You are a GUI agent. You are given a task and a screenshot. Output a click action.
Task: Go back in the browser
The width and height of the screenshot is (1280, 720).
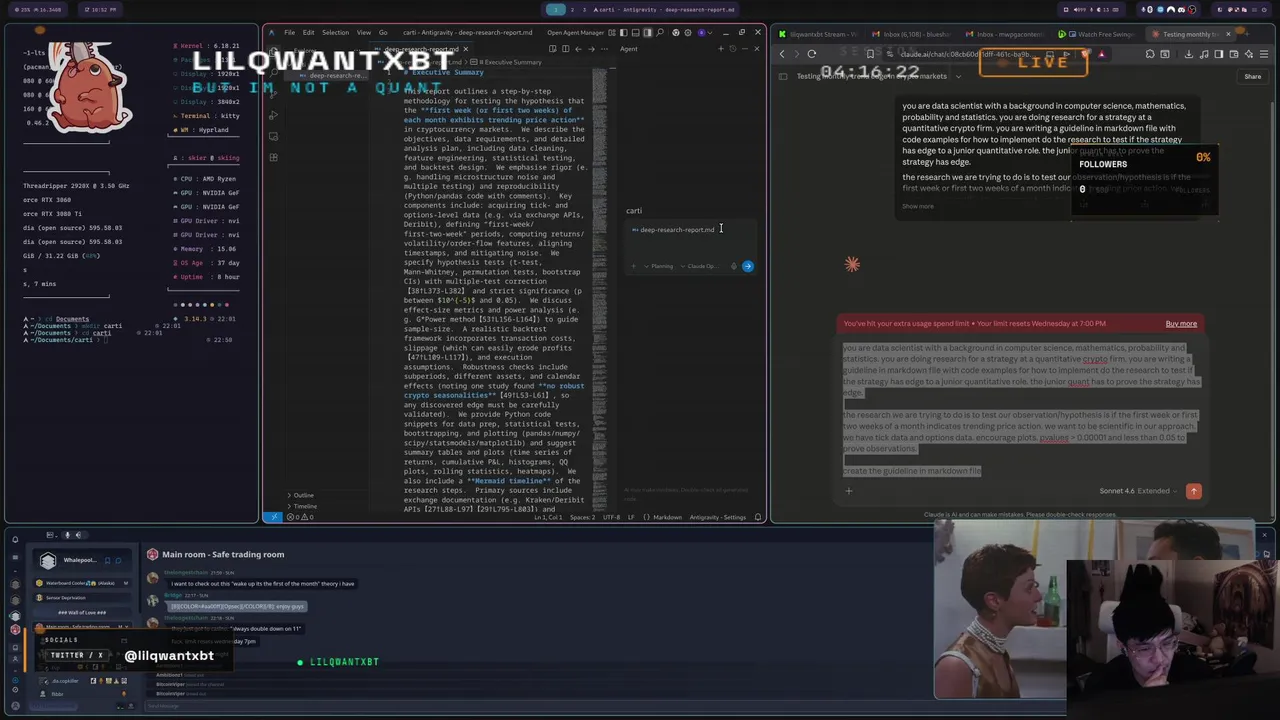coord(782,54)
